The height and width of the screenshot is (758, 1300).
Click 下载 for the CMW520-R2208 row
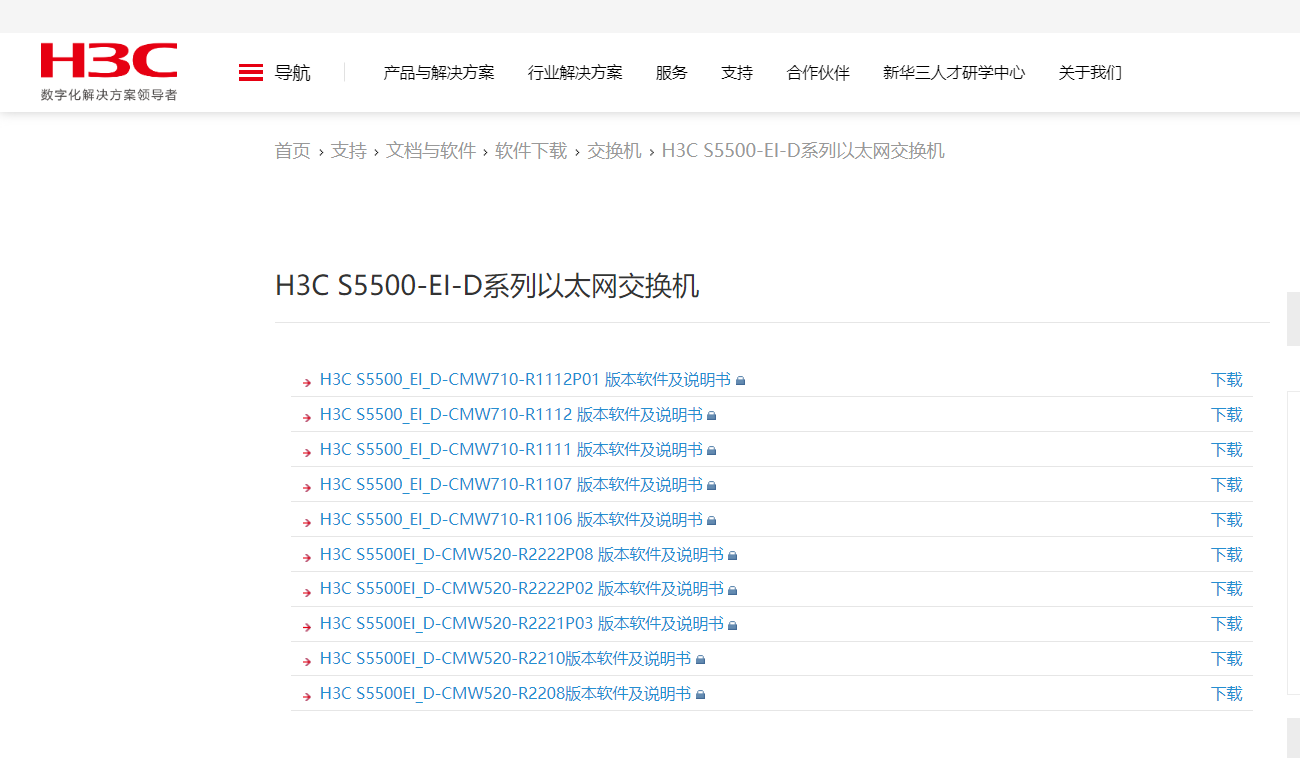(x=1227, y=694)
